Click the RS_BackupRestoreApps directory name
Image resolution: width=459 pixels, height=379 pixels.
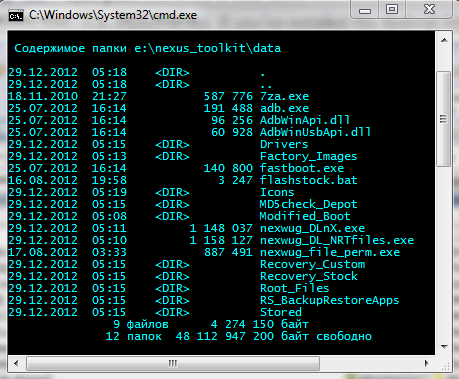pos(329,300)
